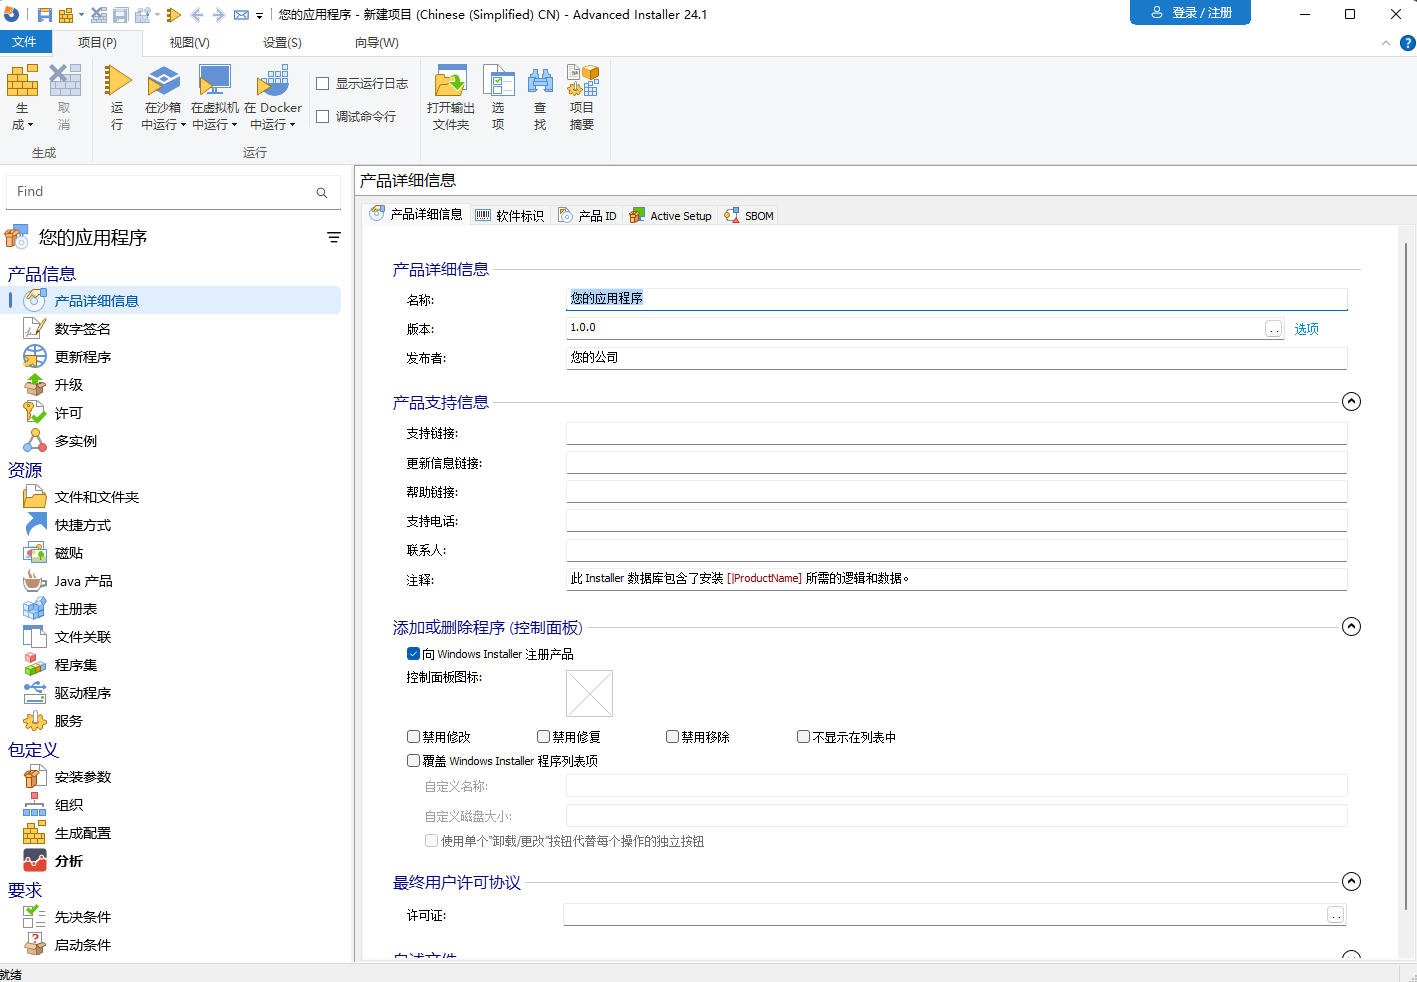Image resolution: width=1417 pixels, height=982 pixels.
Task: Collapse 添加或删除程序 (控制面板) section
Action: [x=1351, y=627]
